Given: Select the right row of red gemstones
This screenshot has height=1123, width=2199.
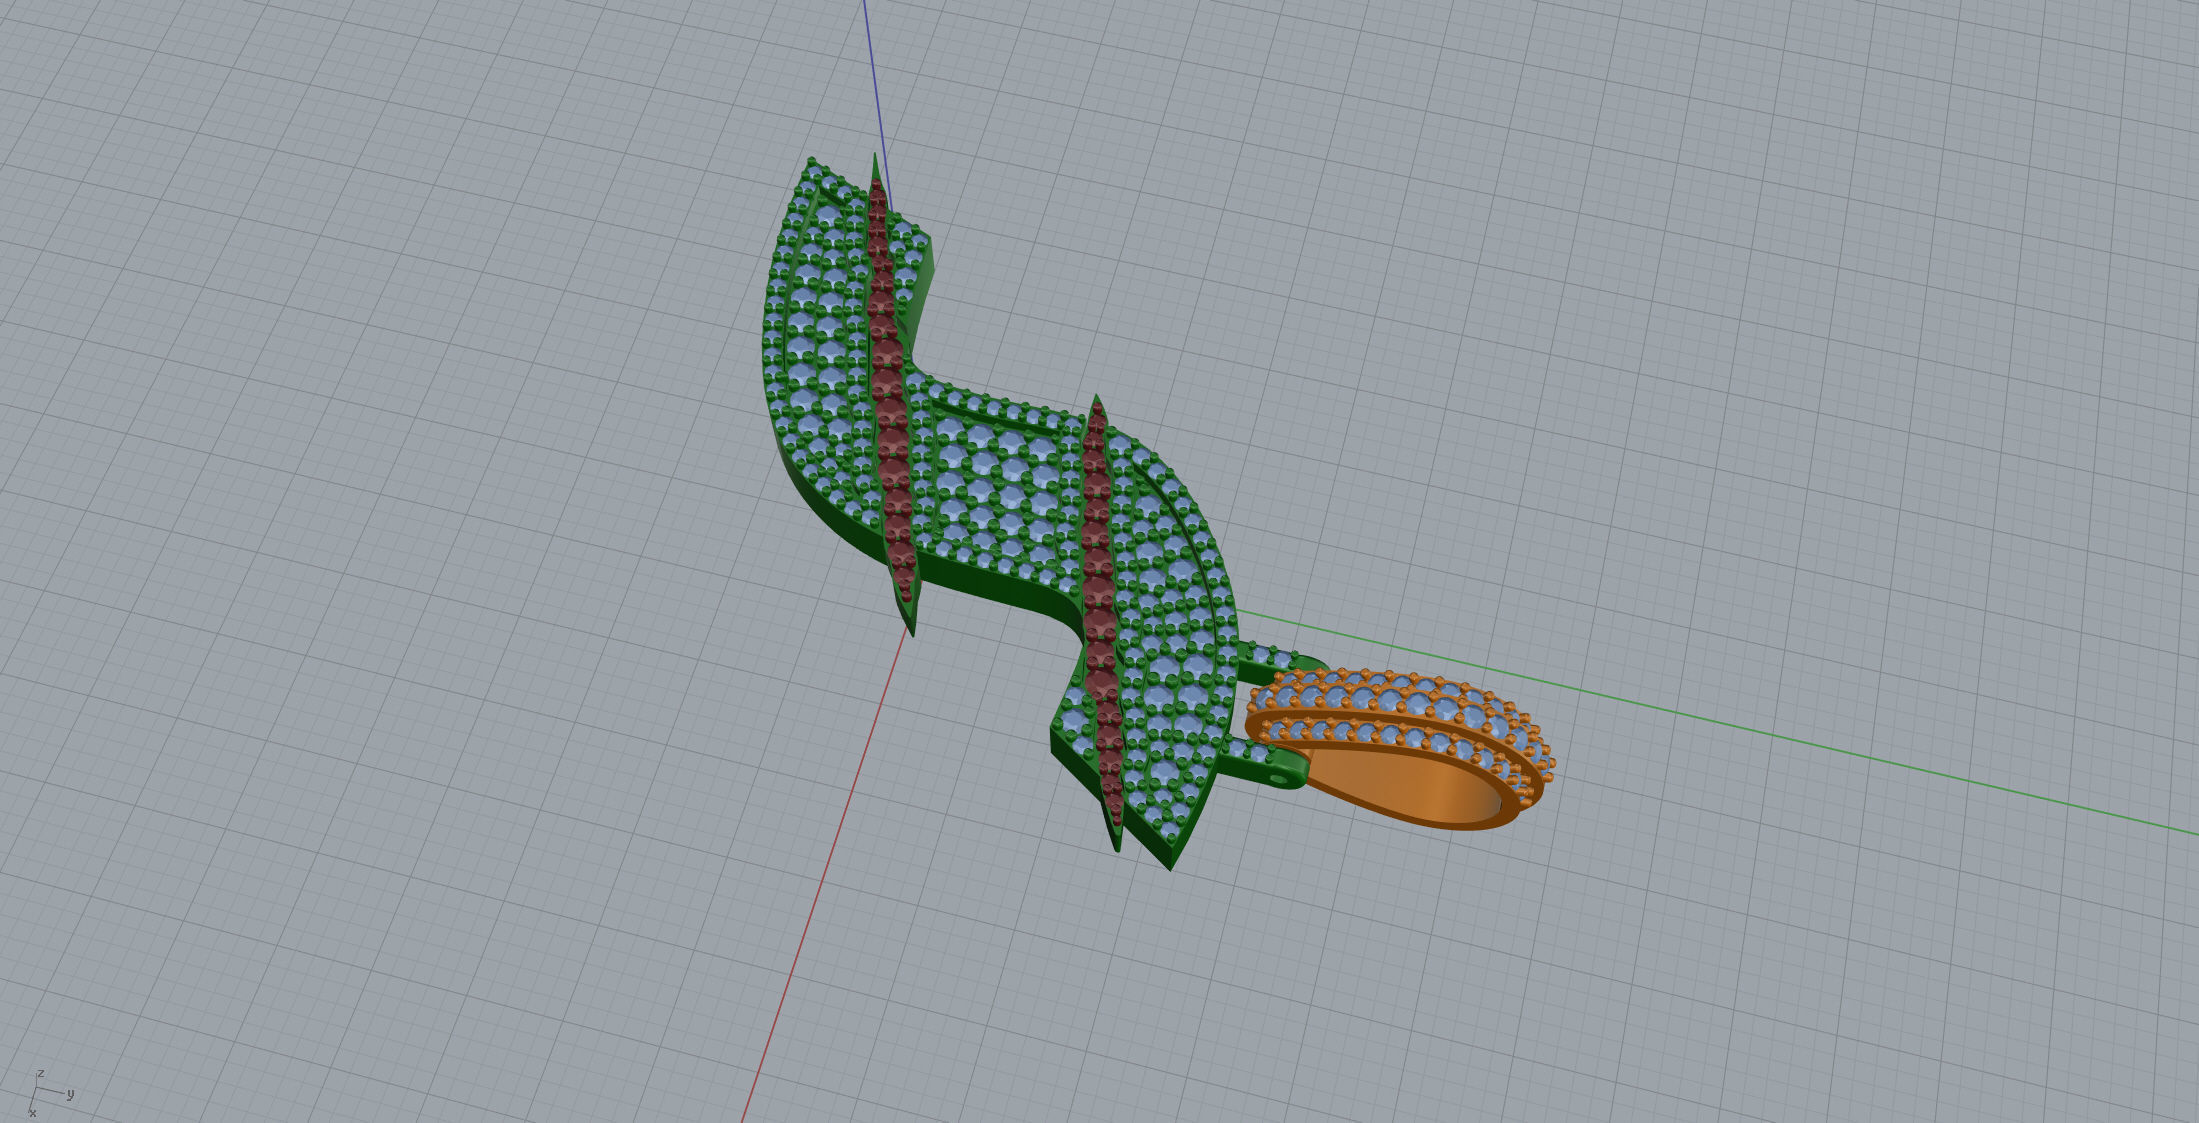Looking at the screenshot, I should [1101, 612].
